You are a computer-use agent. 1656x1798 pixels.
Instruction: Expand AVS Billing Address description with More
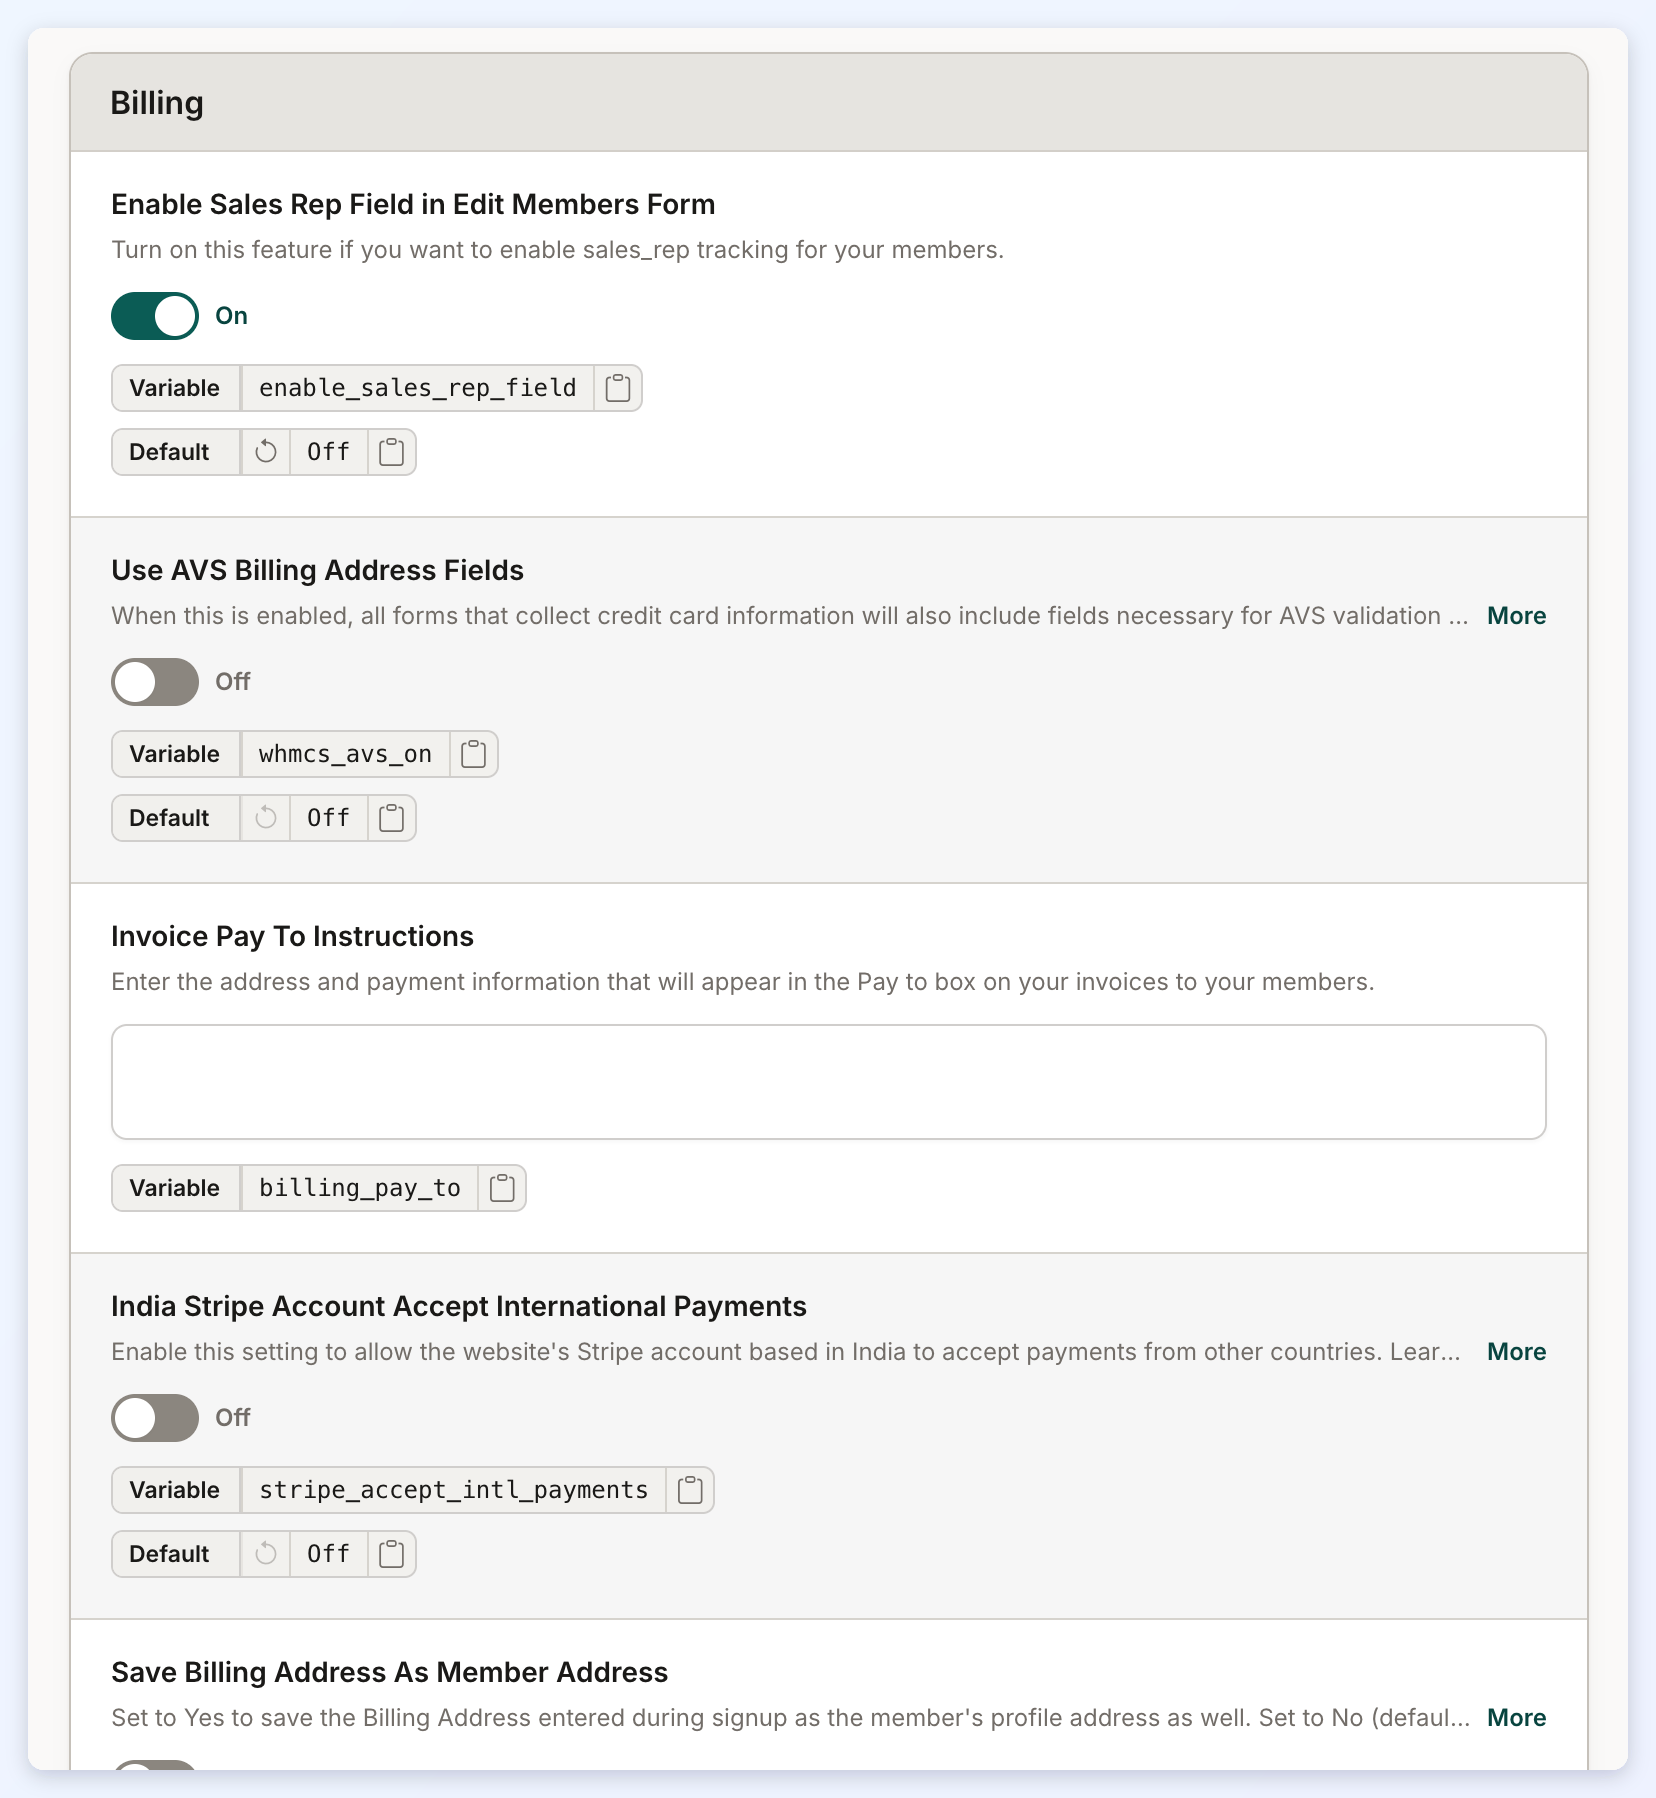point(1516,616)
